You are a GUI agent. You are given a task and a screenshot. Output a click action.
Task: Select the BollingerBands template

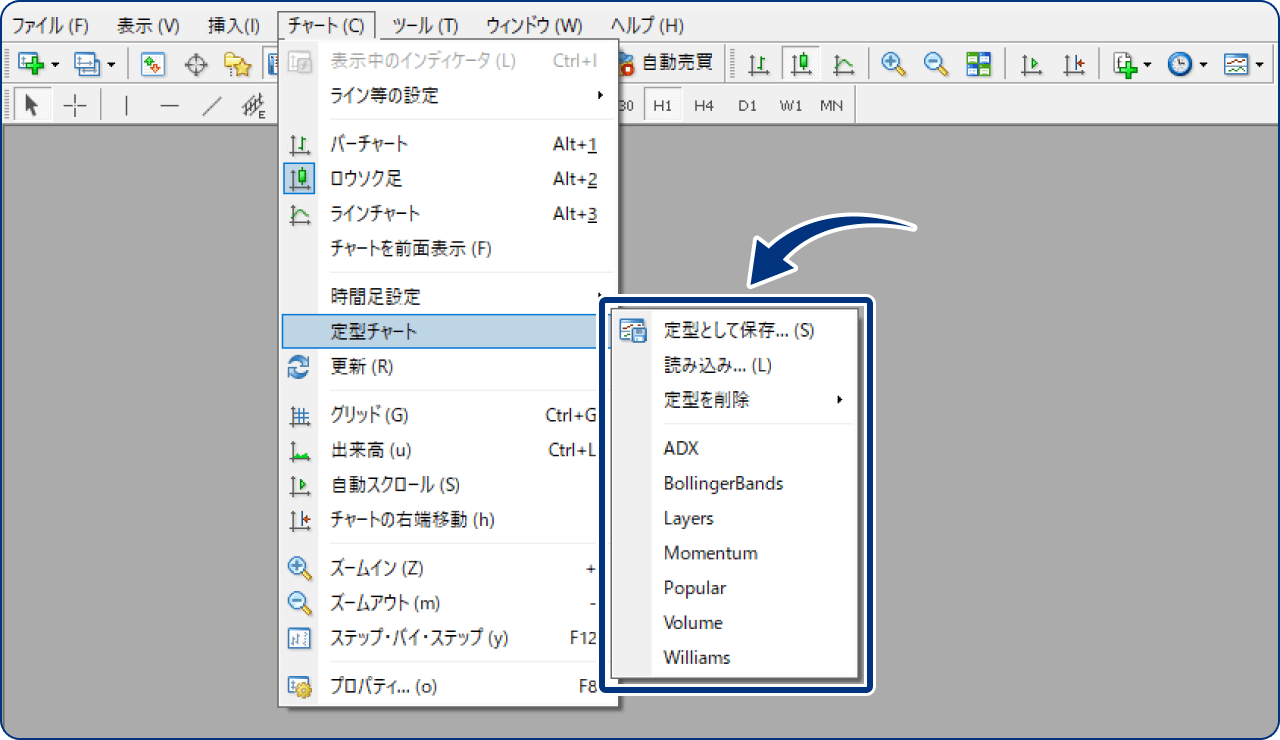tap(723, 483)
